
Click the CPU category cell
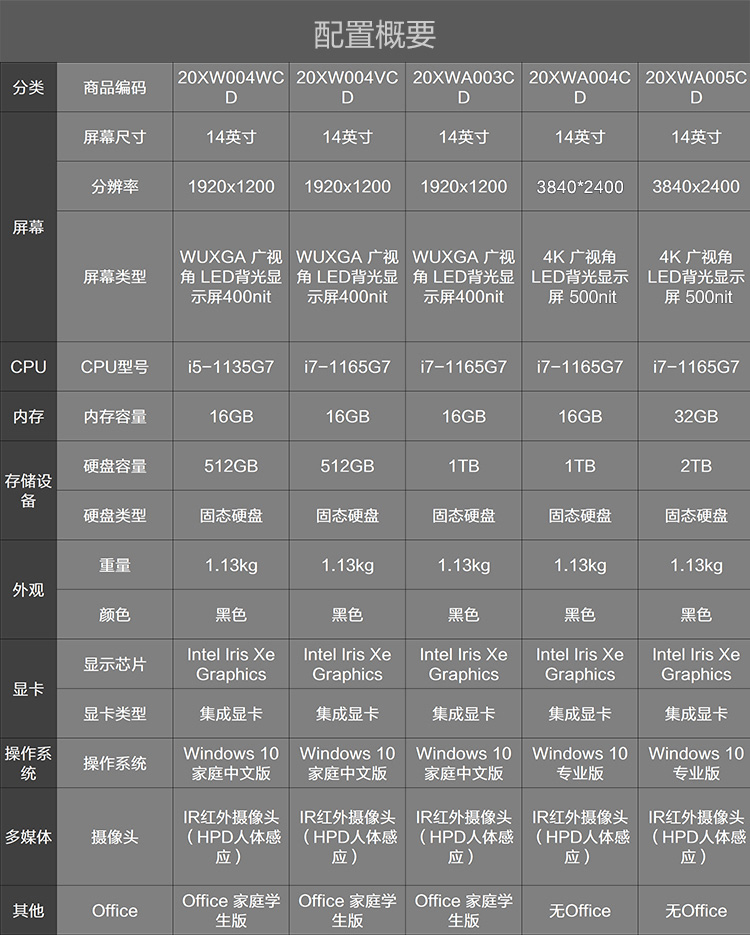click(x=28, y=367)
